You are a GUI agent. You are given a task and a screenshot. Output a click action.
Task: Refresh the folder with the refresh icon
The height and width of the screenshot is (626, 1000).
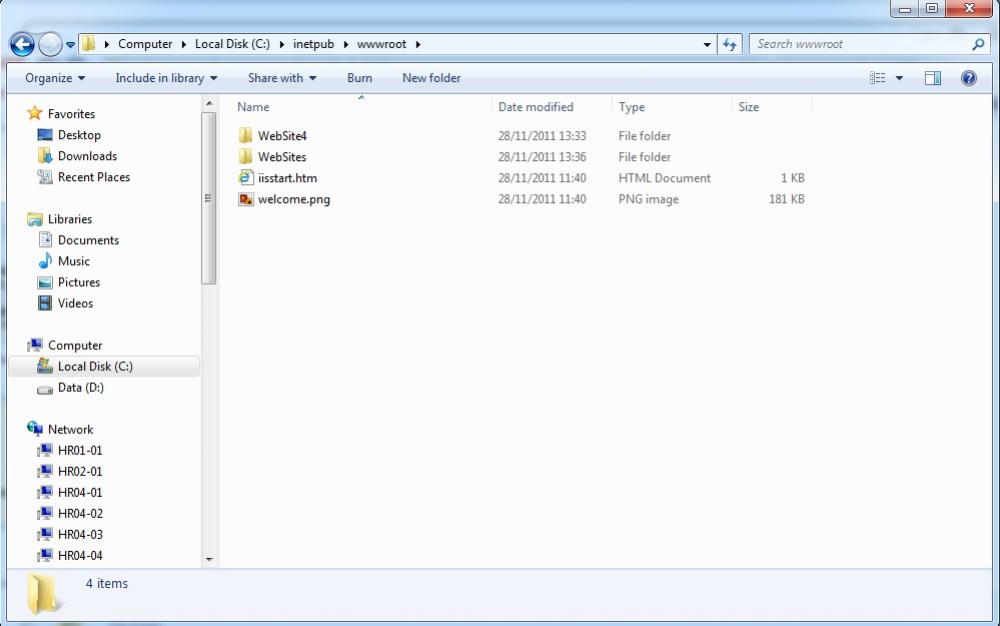[x=730, y=44]
